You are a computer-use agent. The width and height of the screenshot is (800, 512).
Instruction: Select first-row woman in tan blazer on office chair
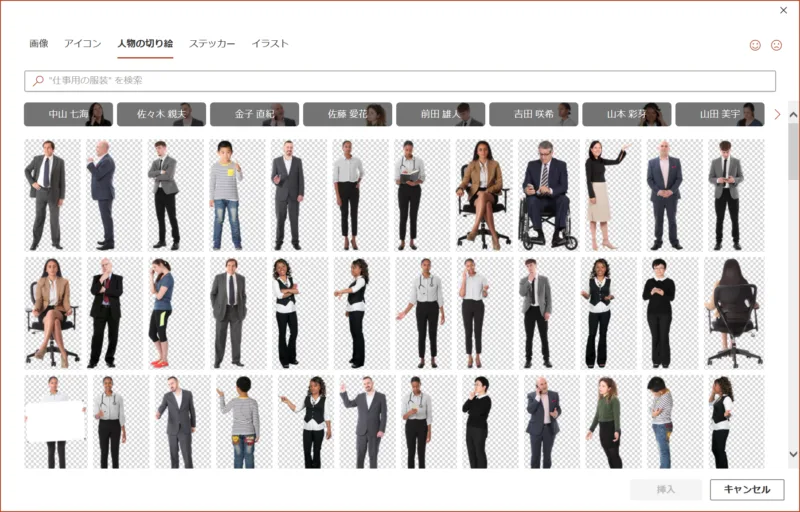click(x=483, y=195)
